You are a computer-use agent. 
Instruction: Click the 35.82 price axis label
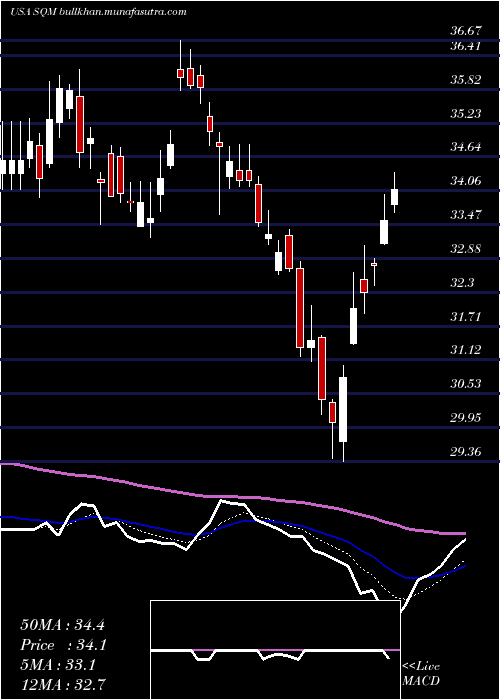(x=466, y=80)
